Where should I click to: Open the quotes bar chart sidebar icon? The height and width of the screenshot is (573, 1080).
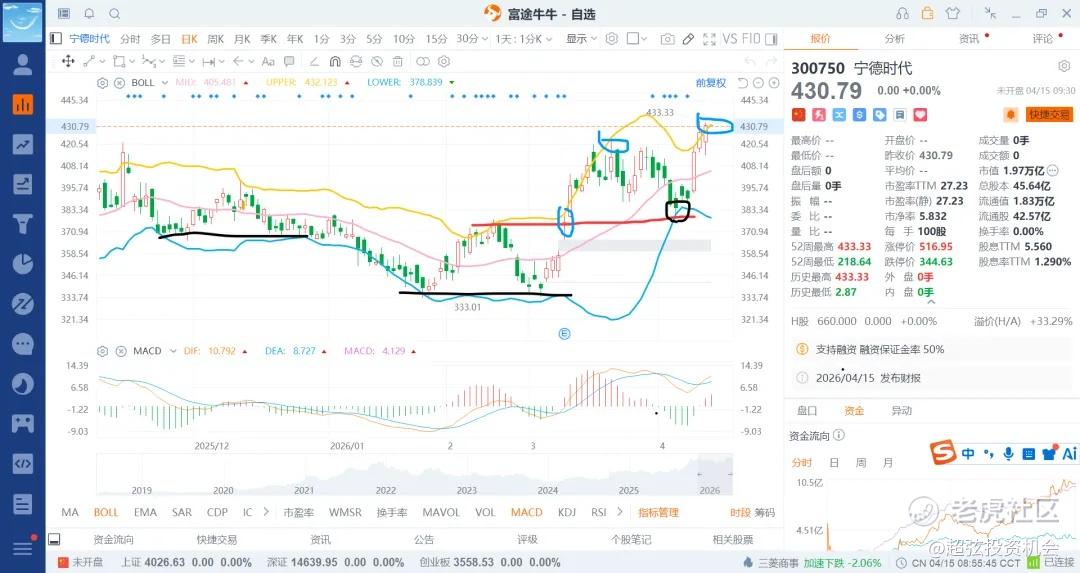(23, 104)
